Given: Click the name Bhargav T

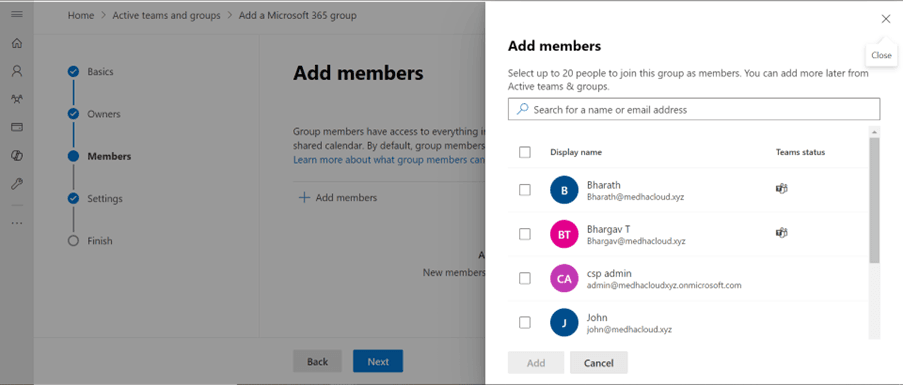Looking at the screenshot, I should tap(608, 229).
